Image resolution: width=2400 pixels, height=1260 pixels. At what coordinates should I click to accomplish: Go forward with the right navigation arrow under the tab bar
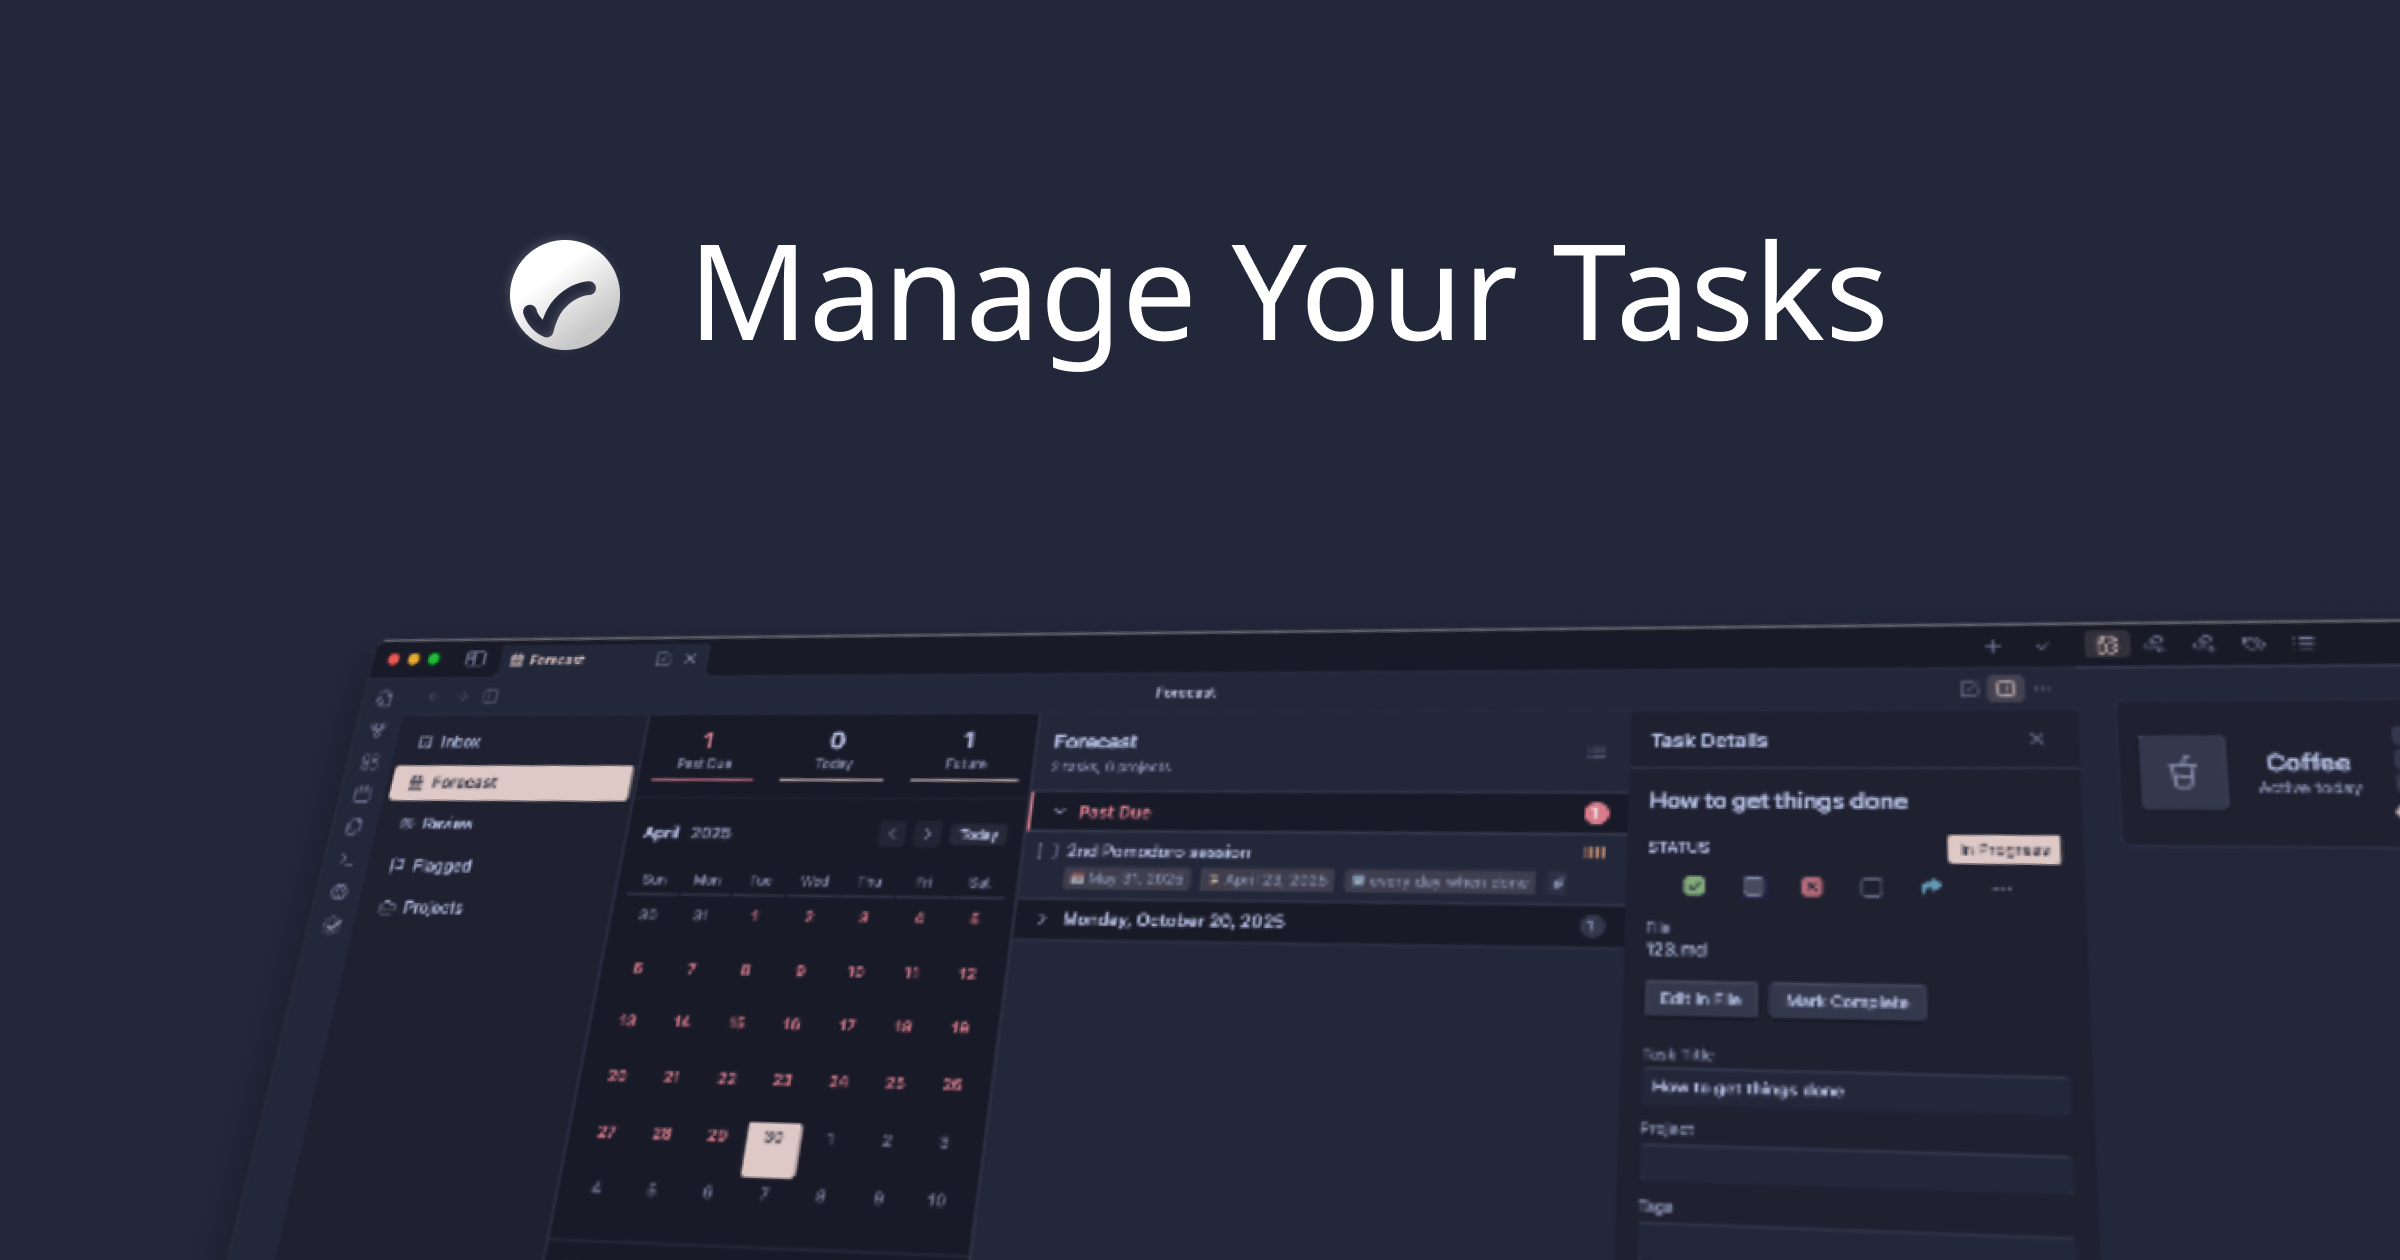point(462,696)
